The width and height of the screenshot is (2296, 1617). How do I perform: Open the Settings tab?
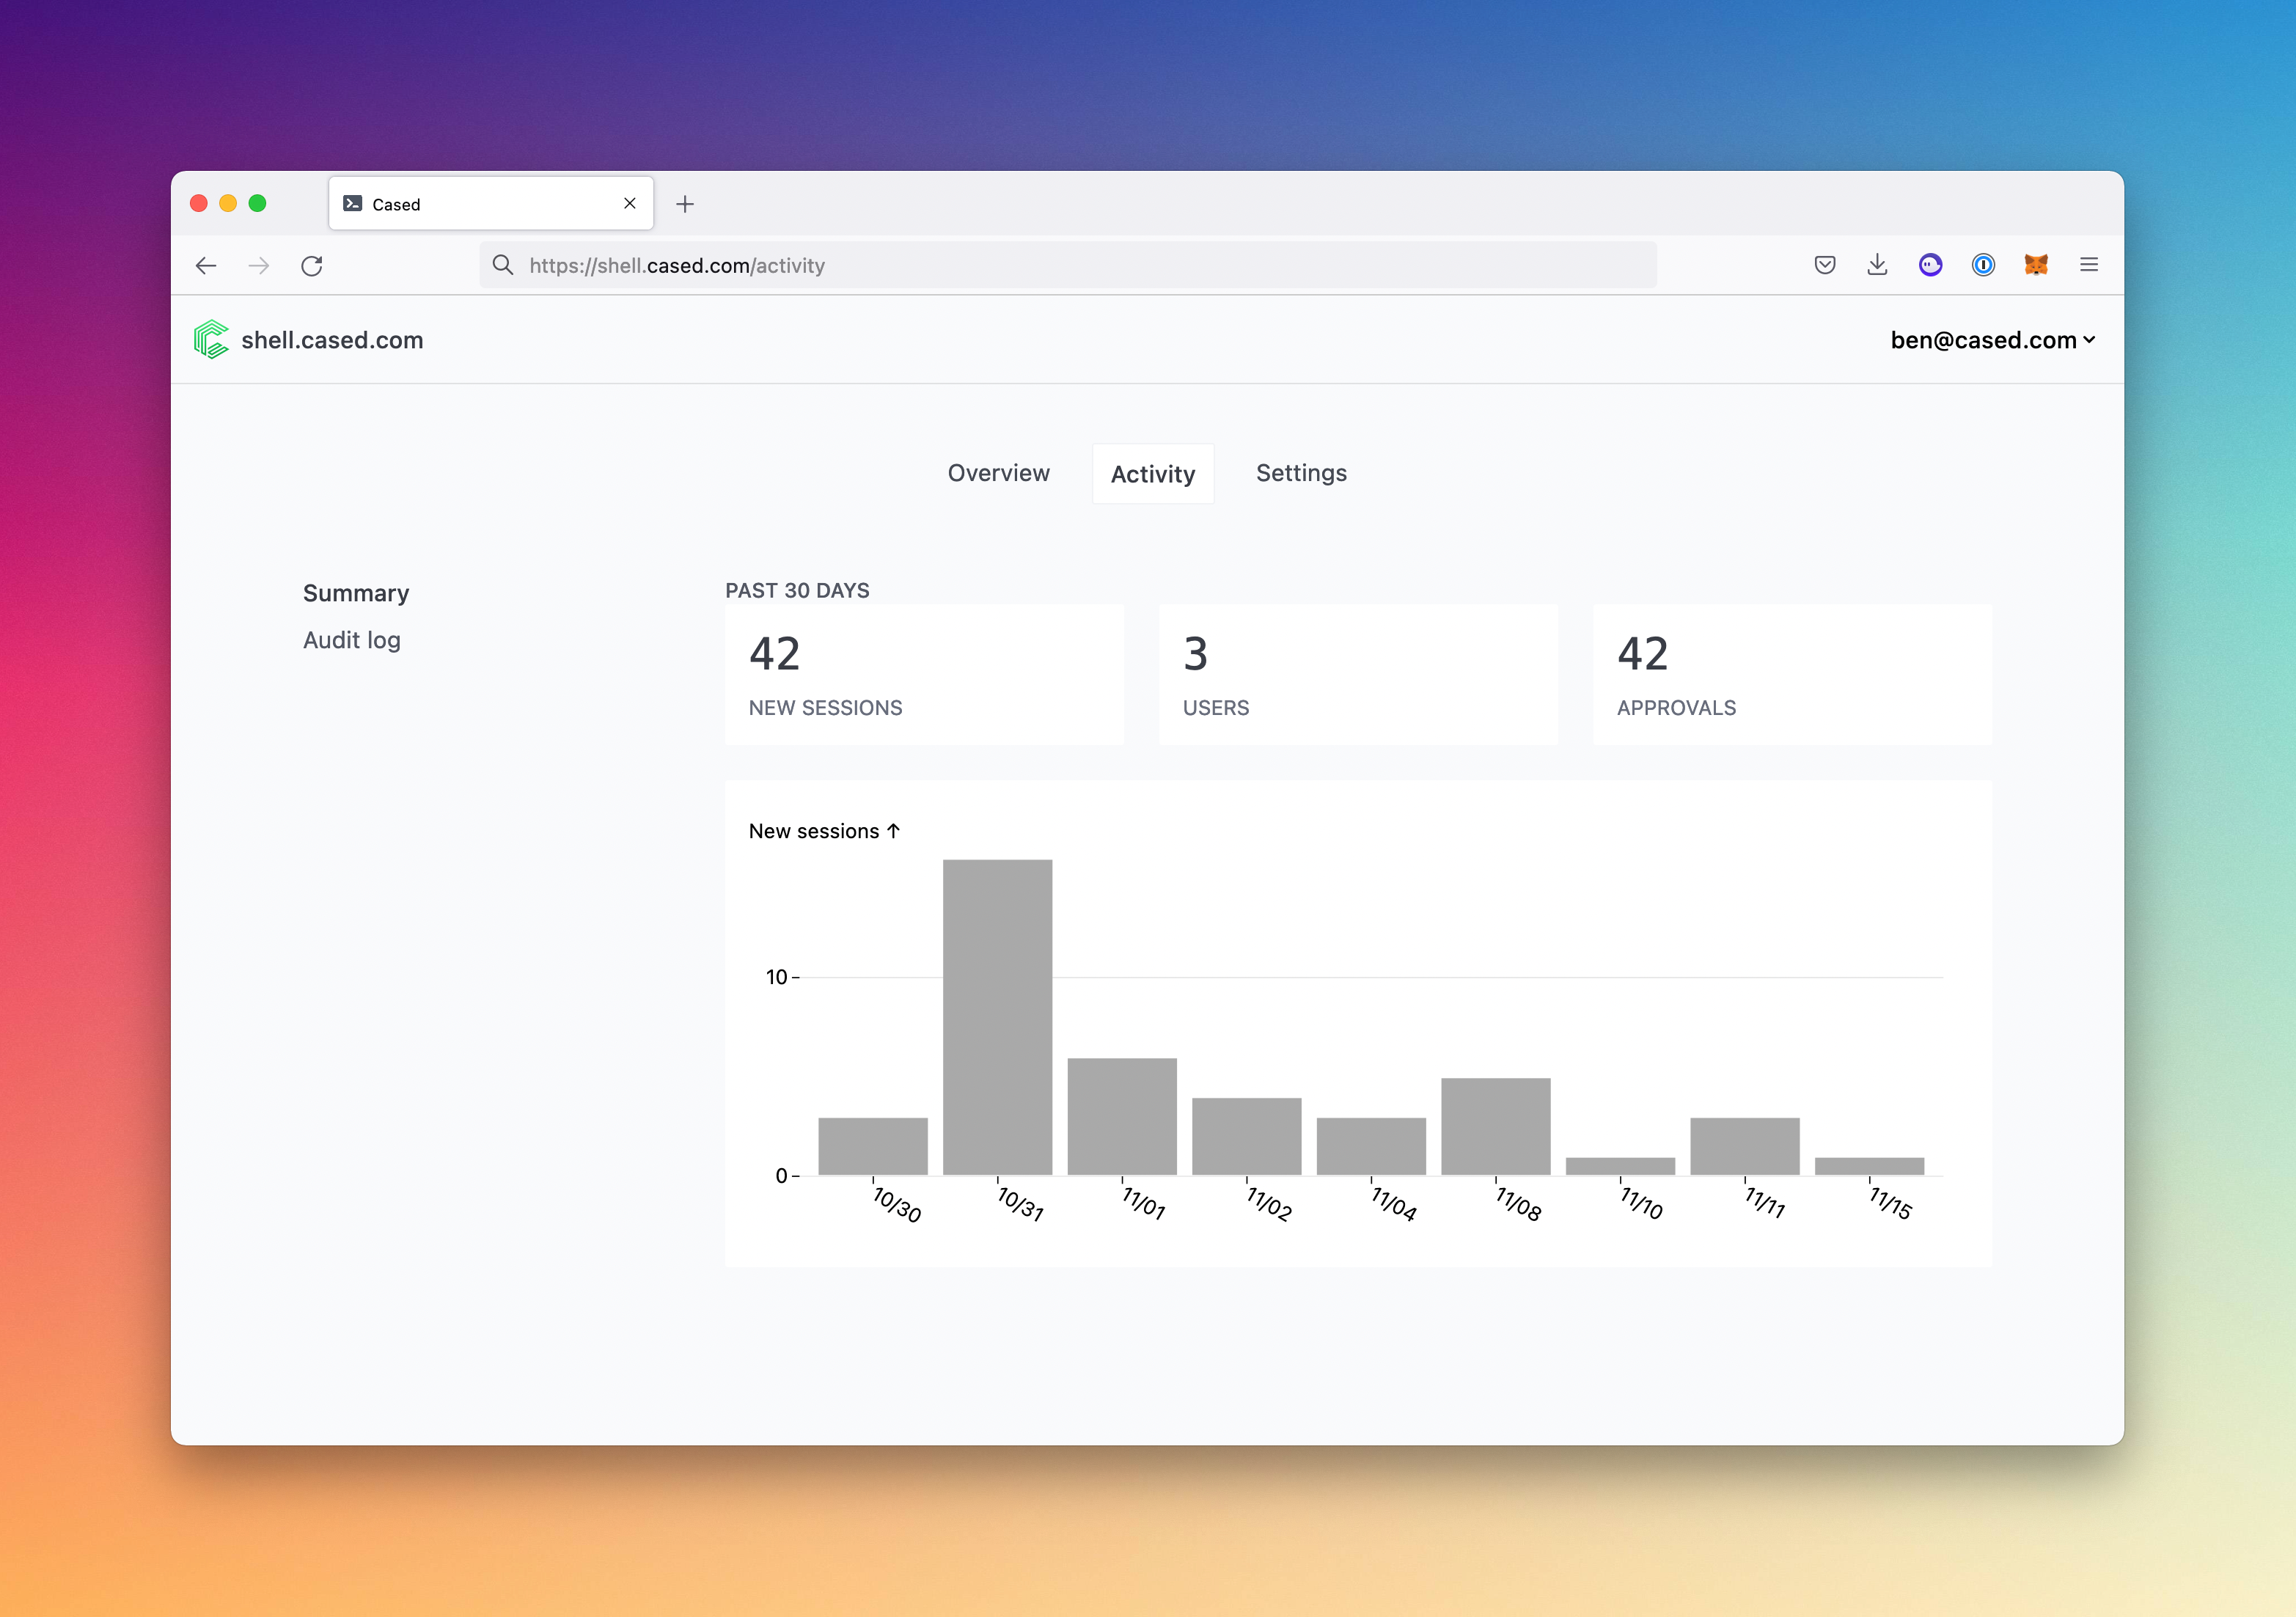click(x=1301, y=473)
